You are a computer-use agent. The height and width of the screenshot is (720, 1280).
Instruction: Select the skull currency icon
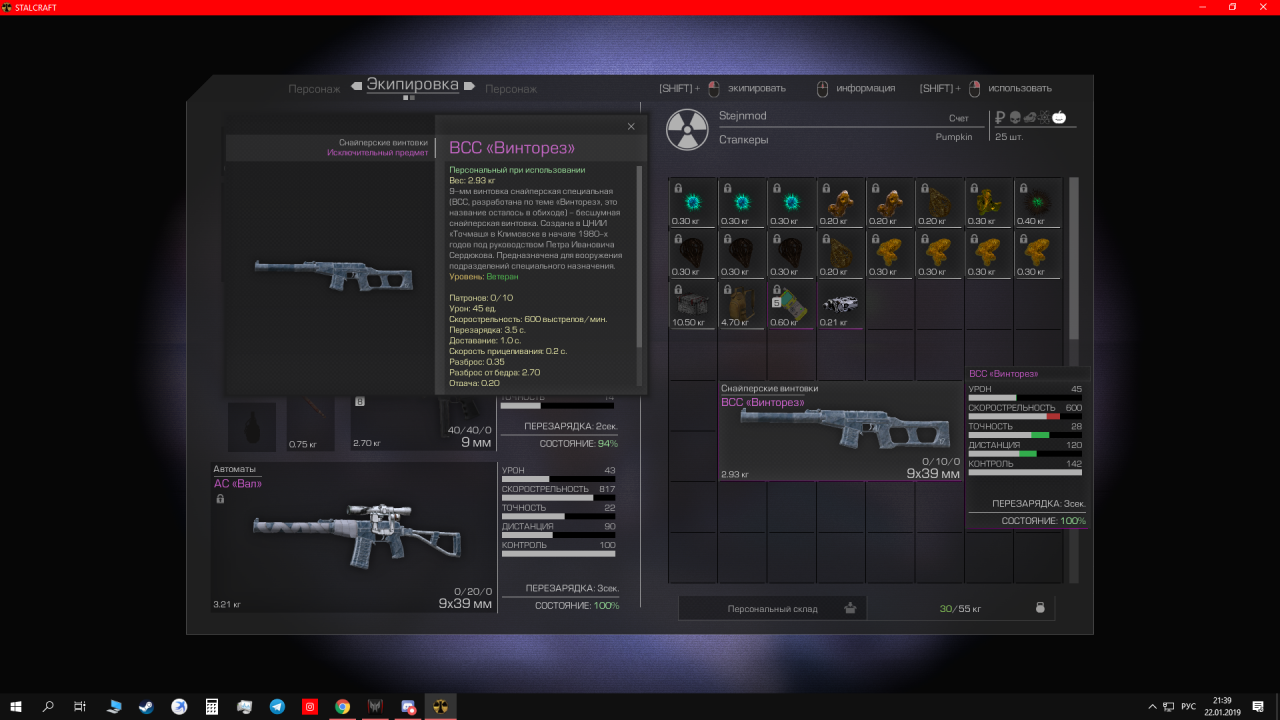click(x=1014, y=117)
